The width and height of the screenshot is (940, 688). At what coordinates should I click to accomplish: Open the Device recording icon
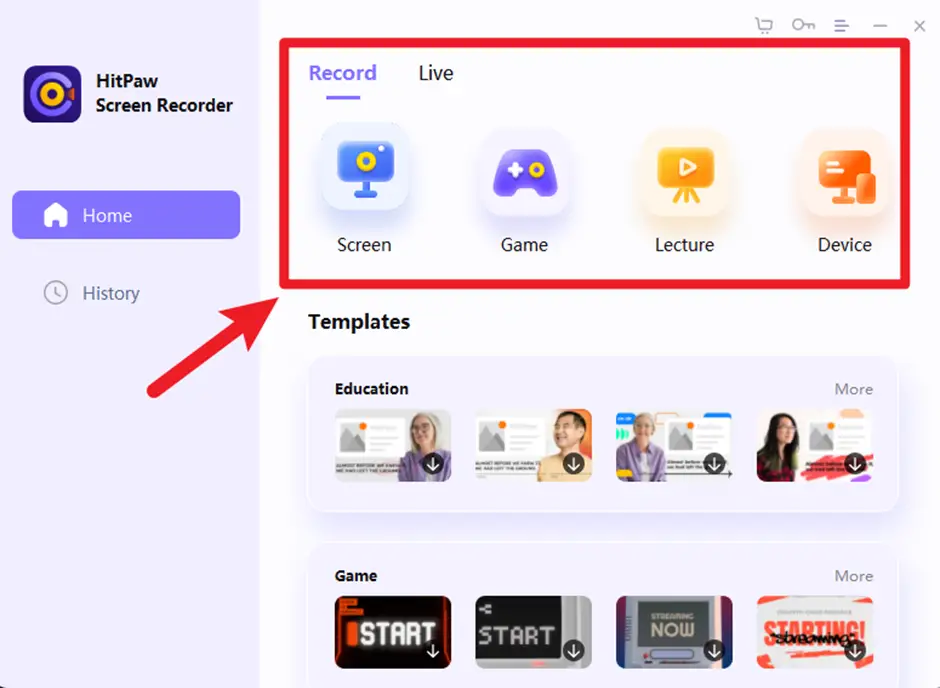[846, 174]
